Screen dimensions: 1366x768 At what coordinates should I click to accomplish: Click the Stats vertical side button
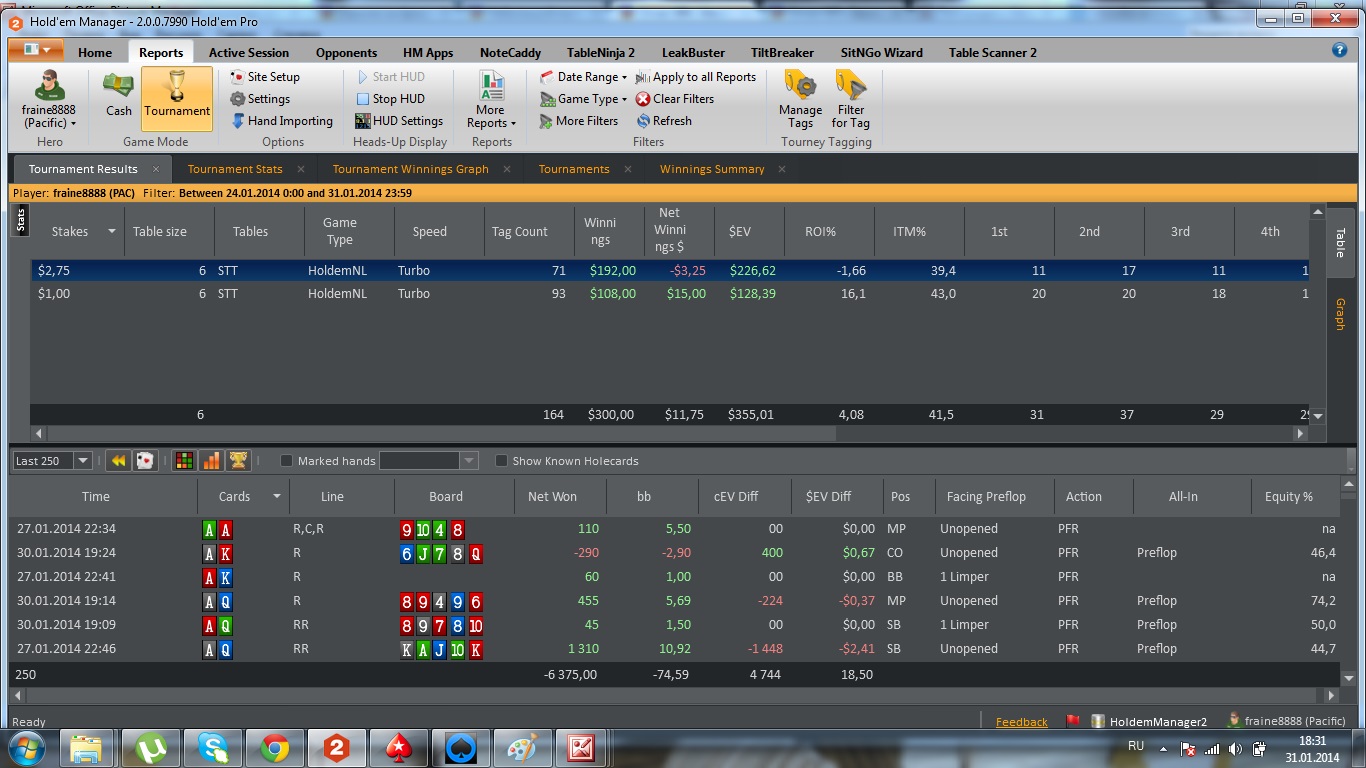tap(20, 220)
